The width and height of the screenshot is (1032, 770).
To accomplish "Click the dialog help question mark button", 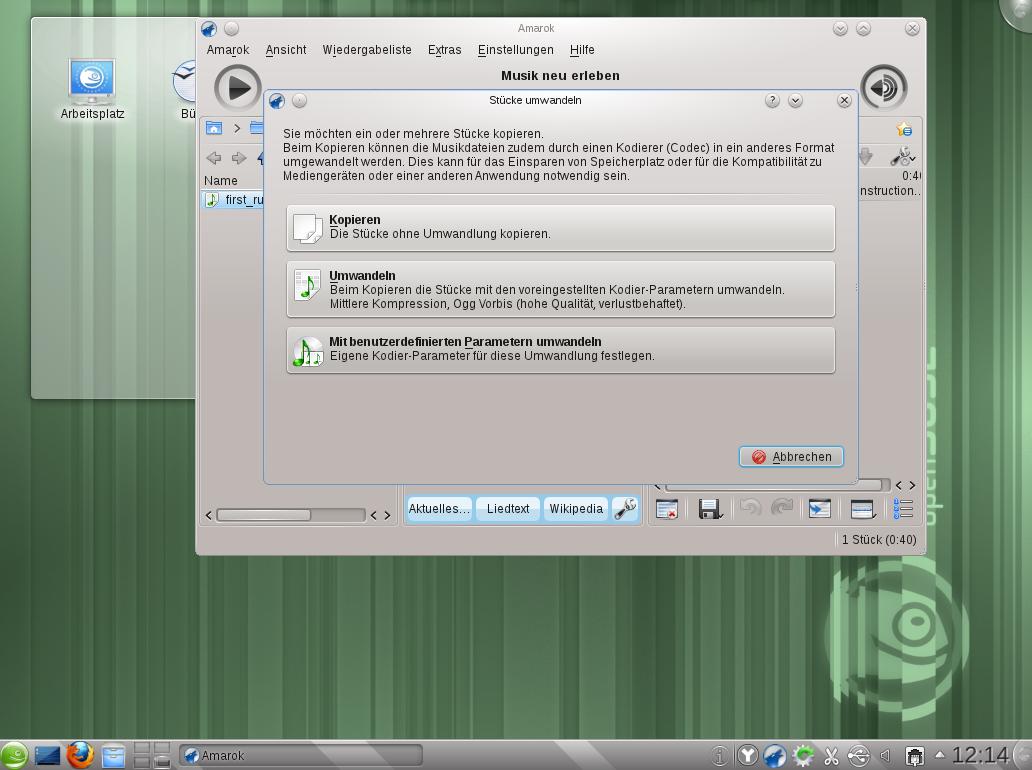I will [772, 101].
